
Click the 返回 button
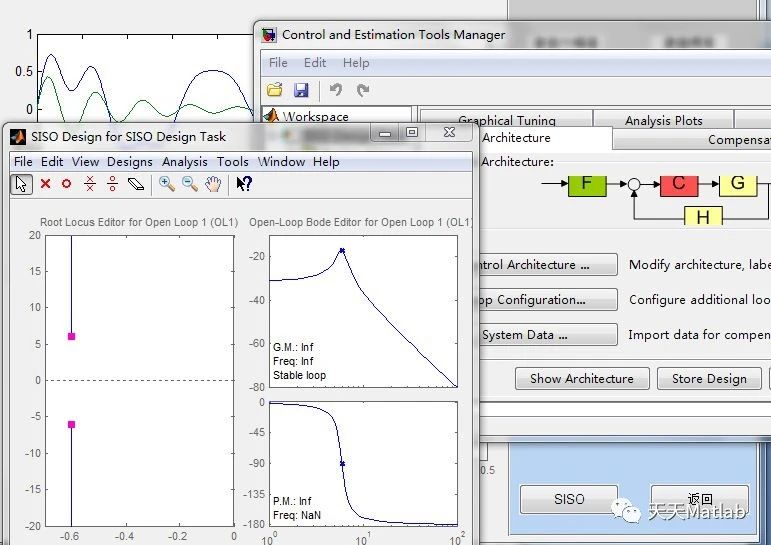click(x=700, y=499)
